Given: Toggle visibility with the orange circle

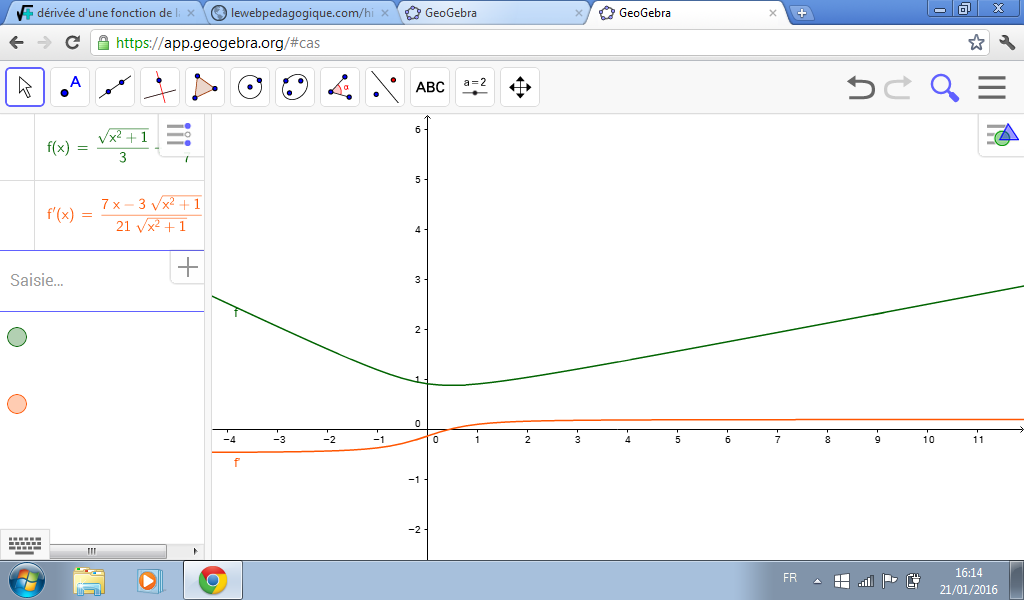Looking at the screenshot, I should click(x=17, y=404).
